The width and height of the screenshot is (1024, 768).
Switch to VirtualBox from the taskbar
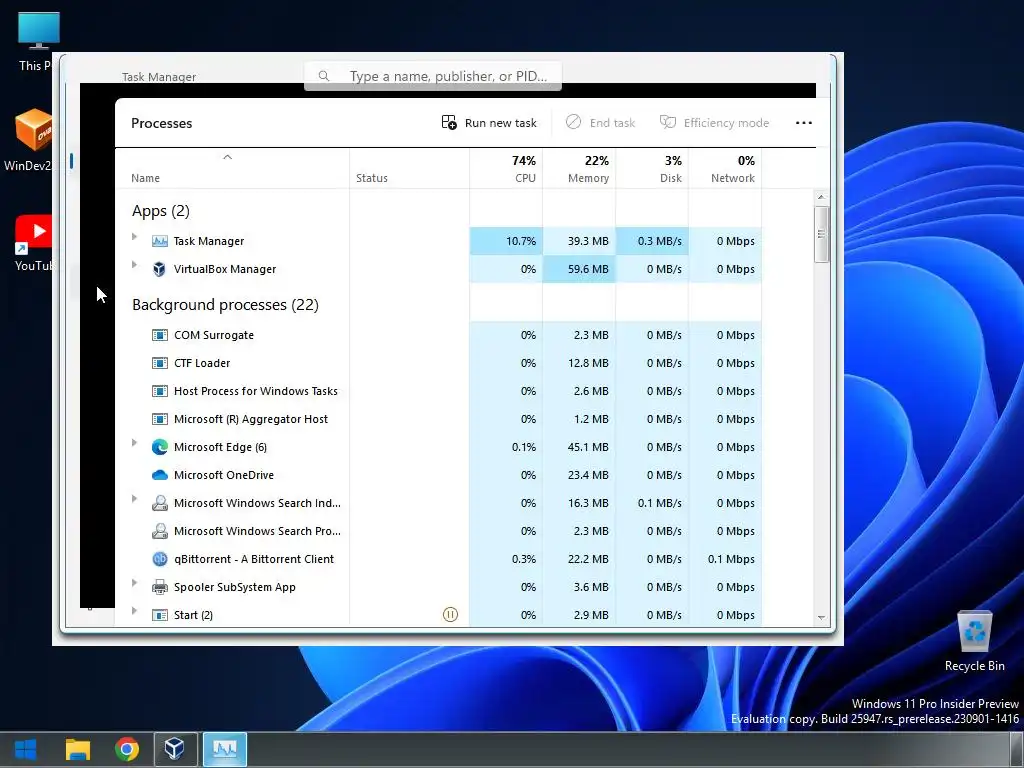175,749
